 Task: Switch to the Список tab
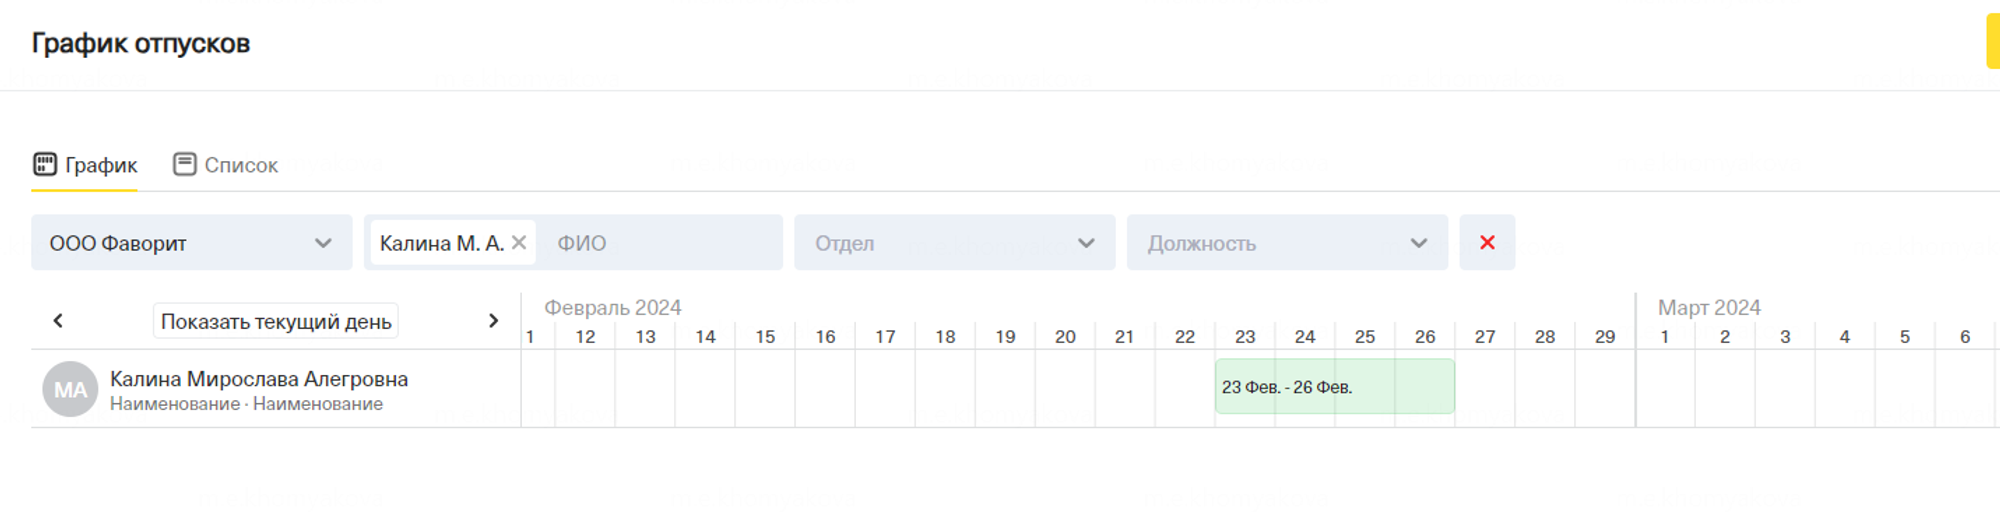click(x=240, y=165)
